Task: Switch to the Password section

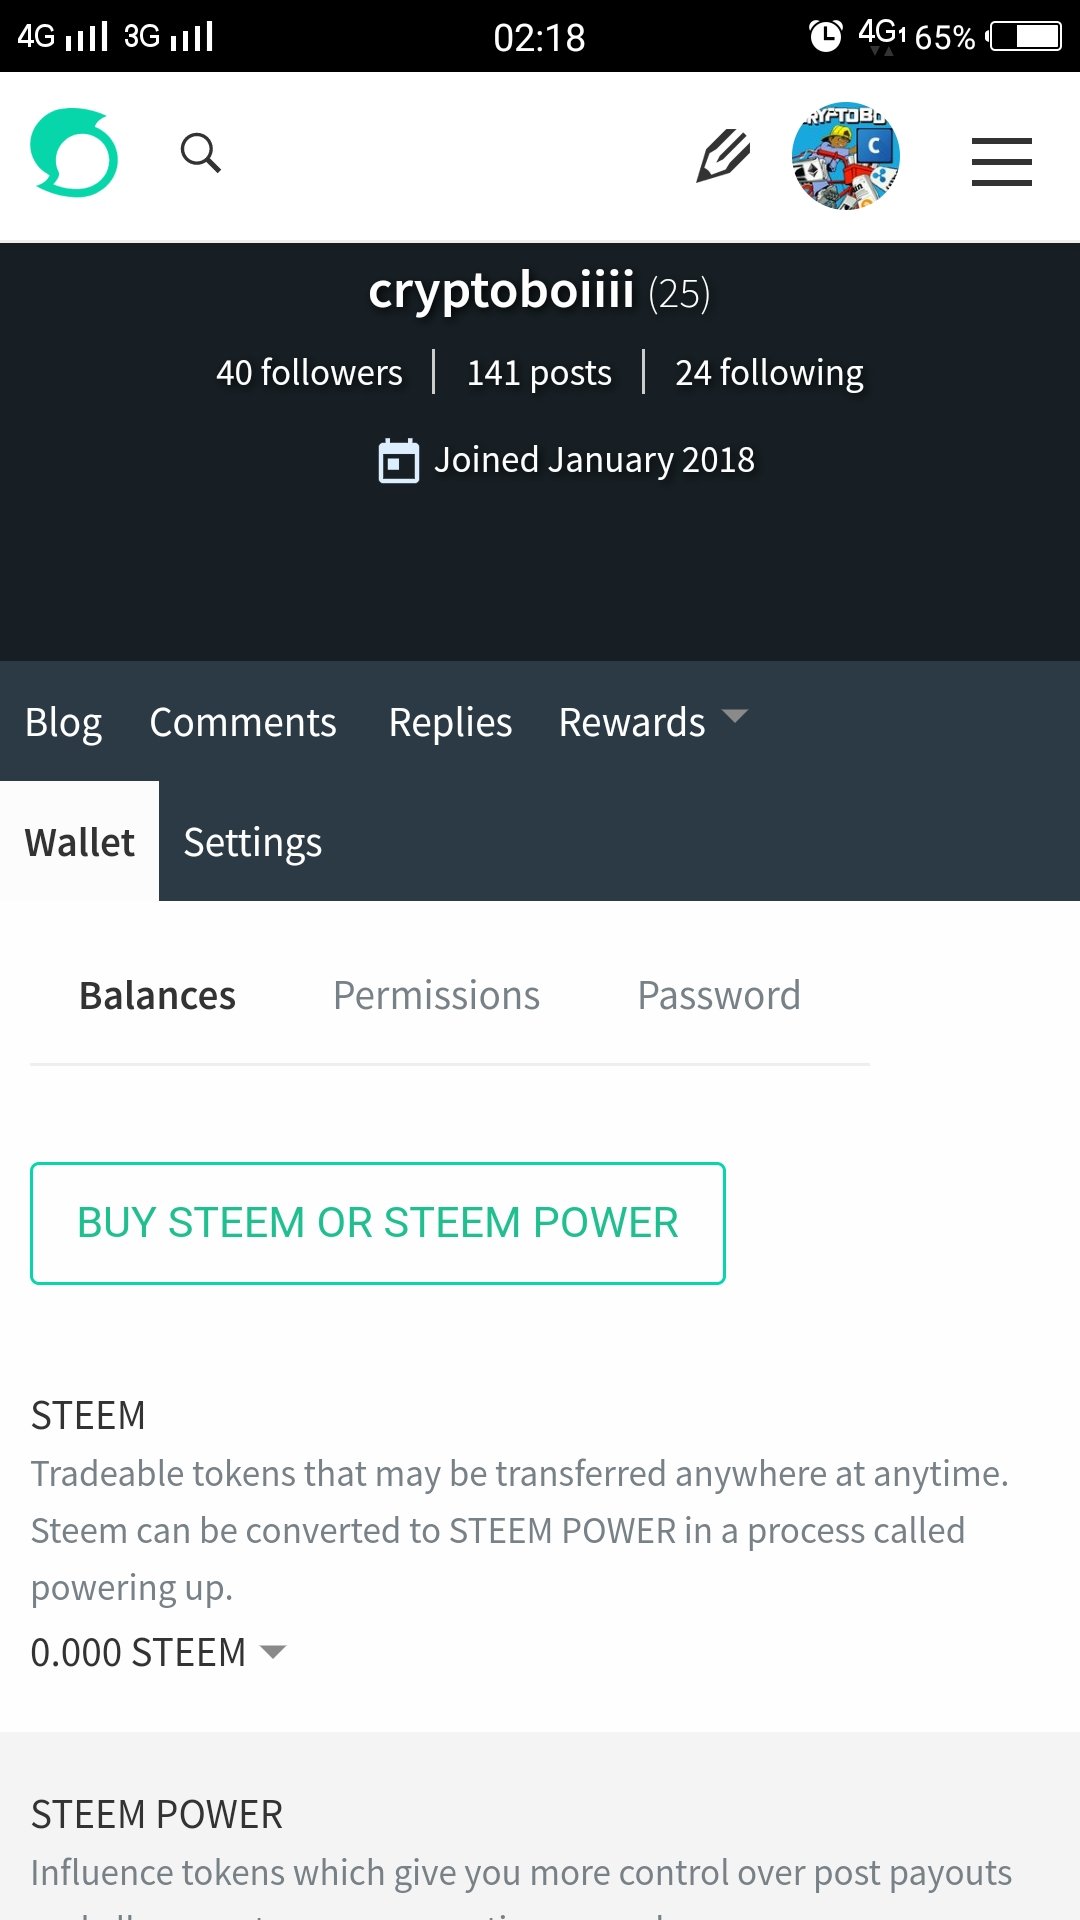Action: [719, 995]
